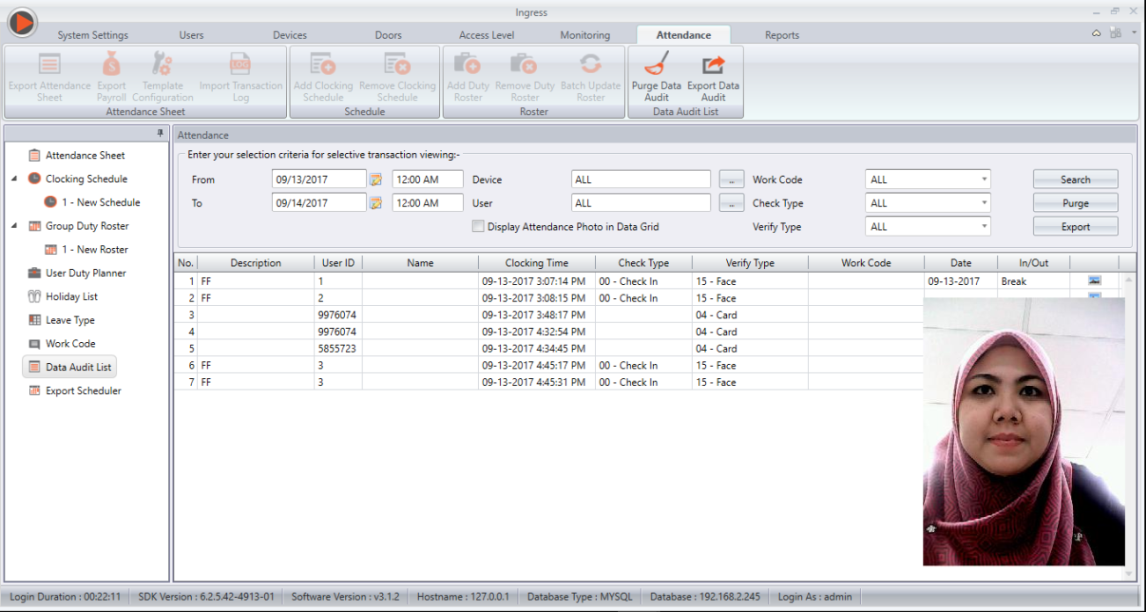Open User Duty Planner
1146x612 pixels.
coord(86,273)
